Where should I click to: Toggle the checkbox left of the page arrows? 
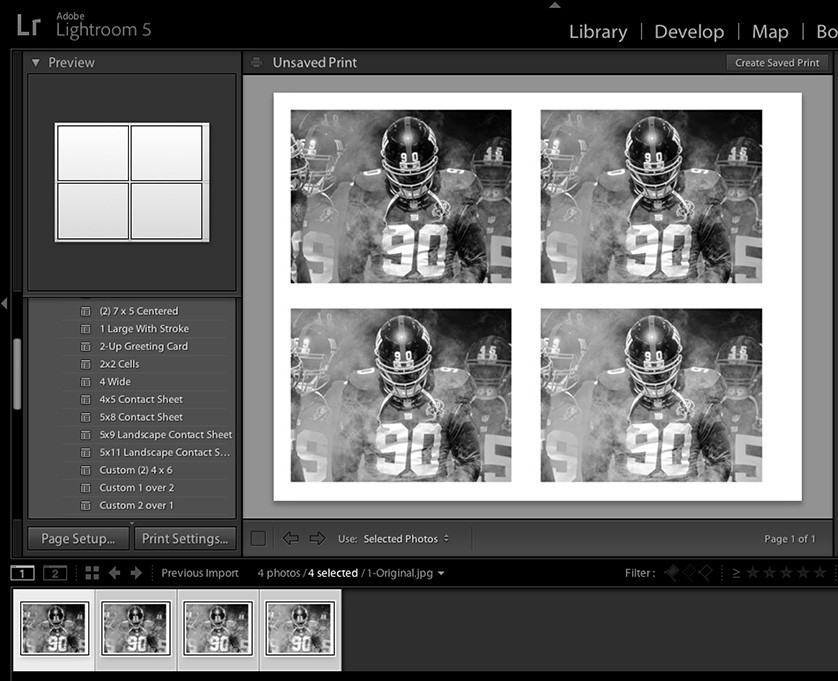coord(257,538)
